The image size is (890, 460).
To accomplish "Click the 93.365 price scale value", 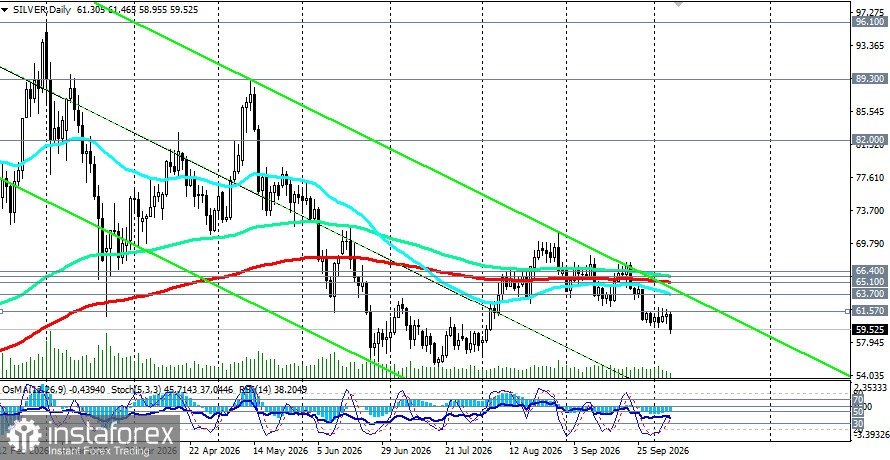I will click(x=870, y=45).
